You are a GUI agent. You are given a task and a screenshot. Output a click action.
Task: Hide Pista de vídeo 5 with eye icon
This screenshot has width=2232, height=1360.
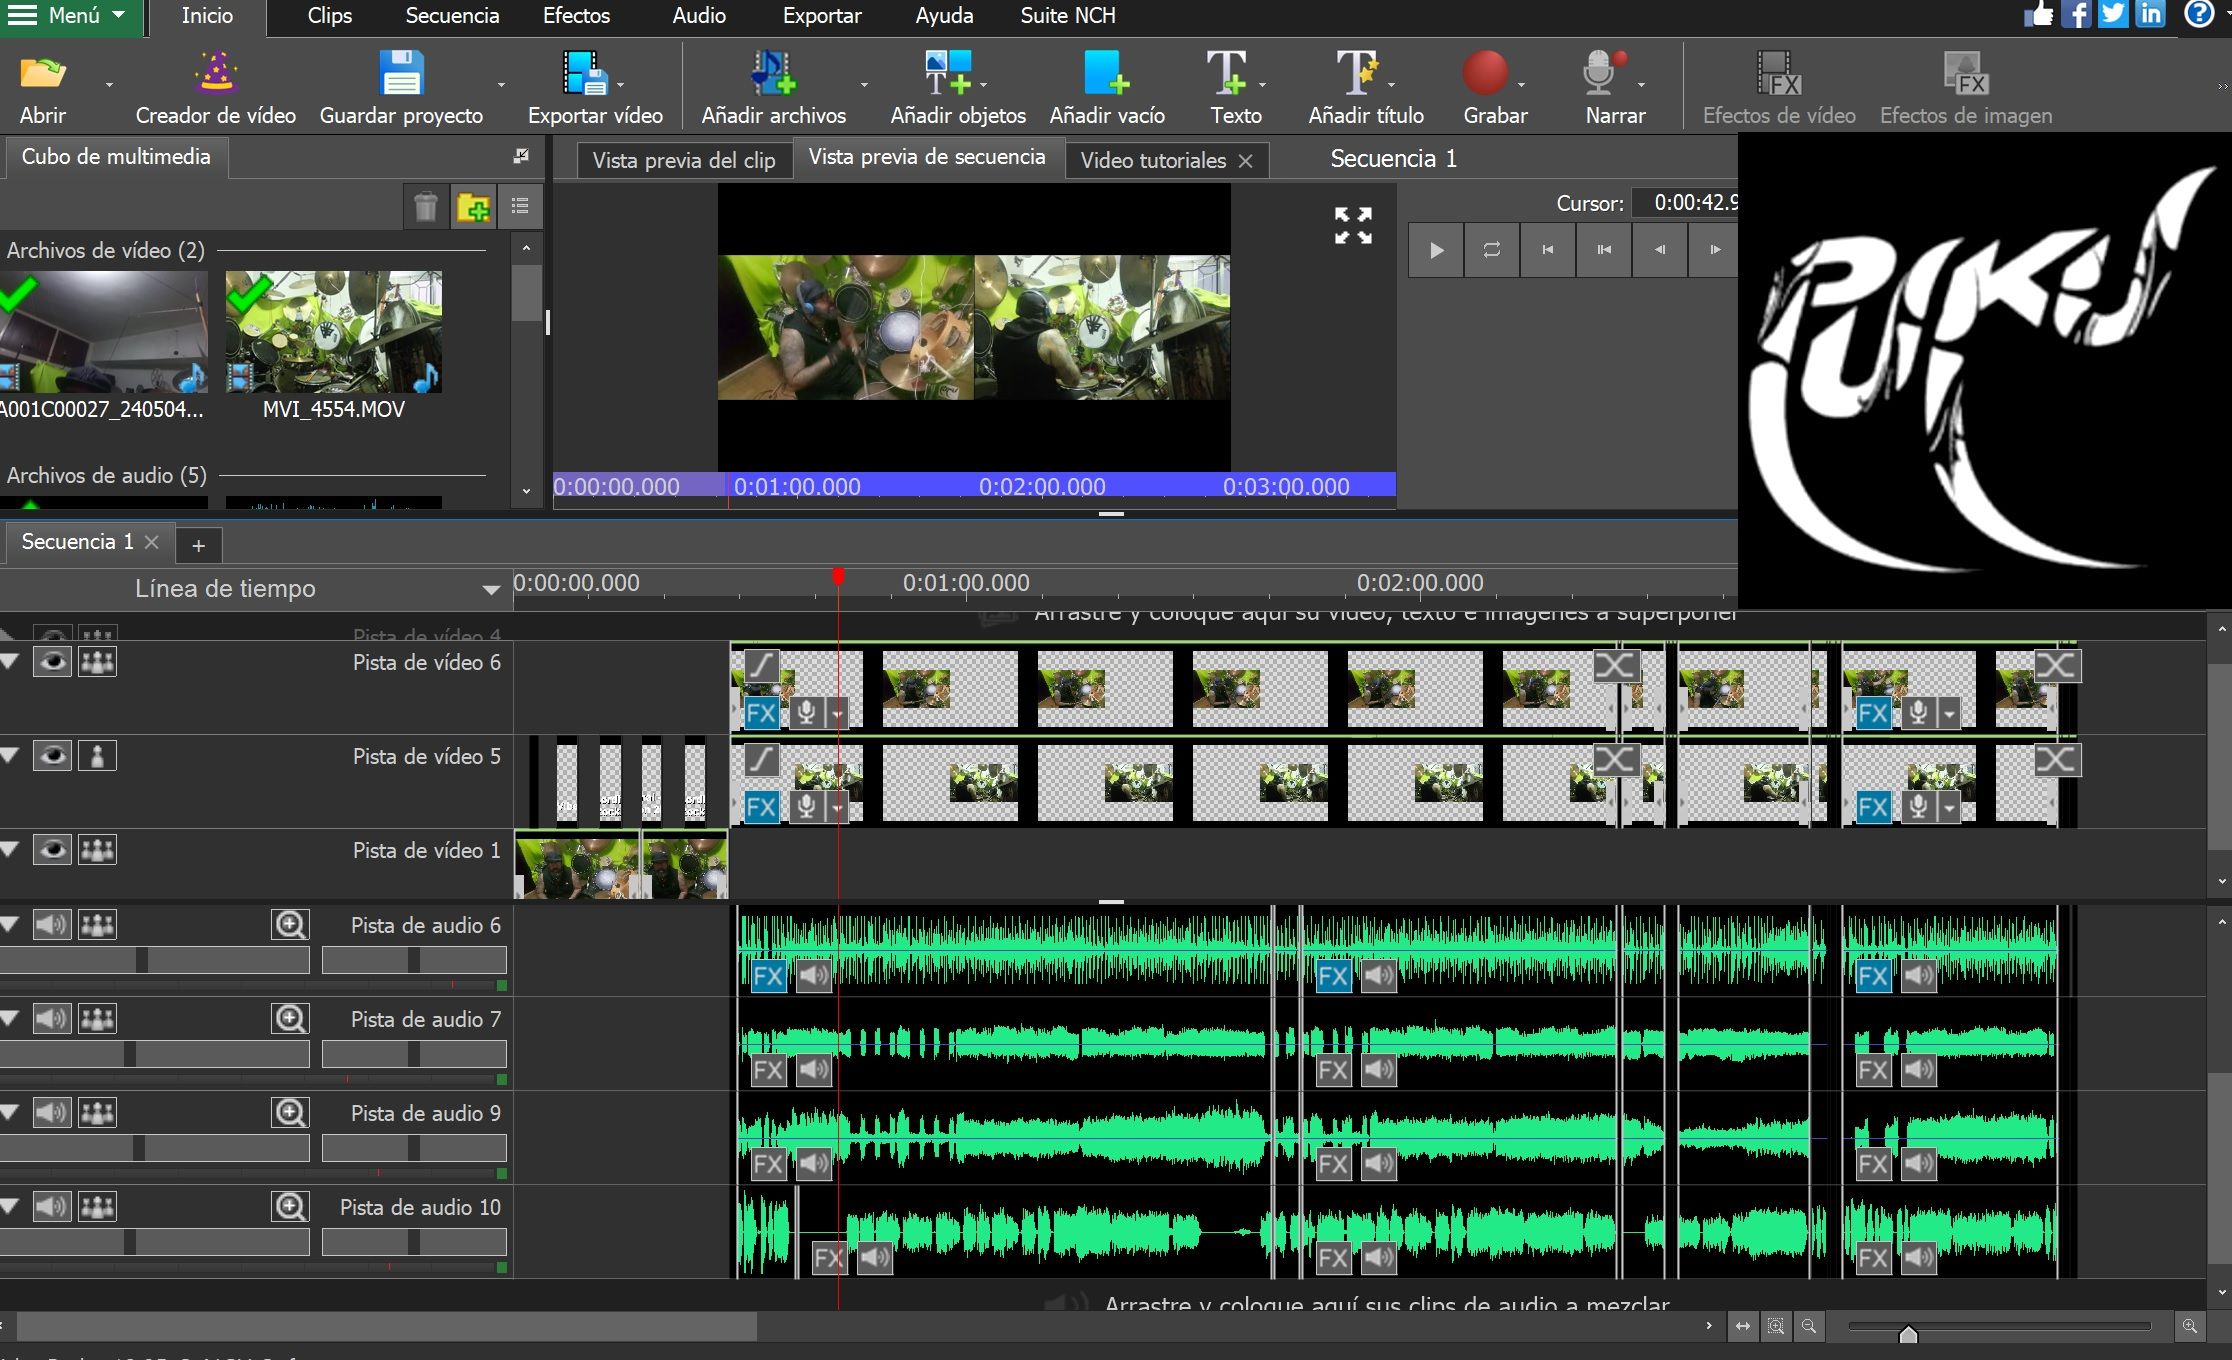(x=52, y=756)
